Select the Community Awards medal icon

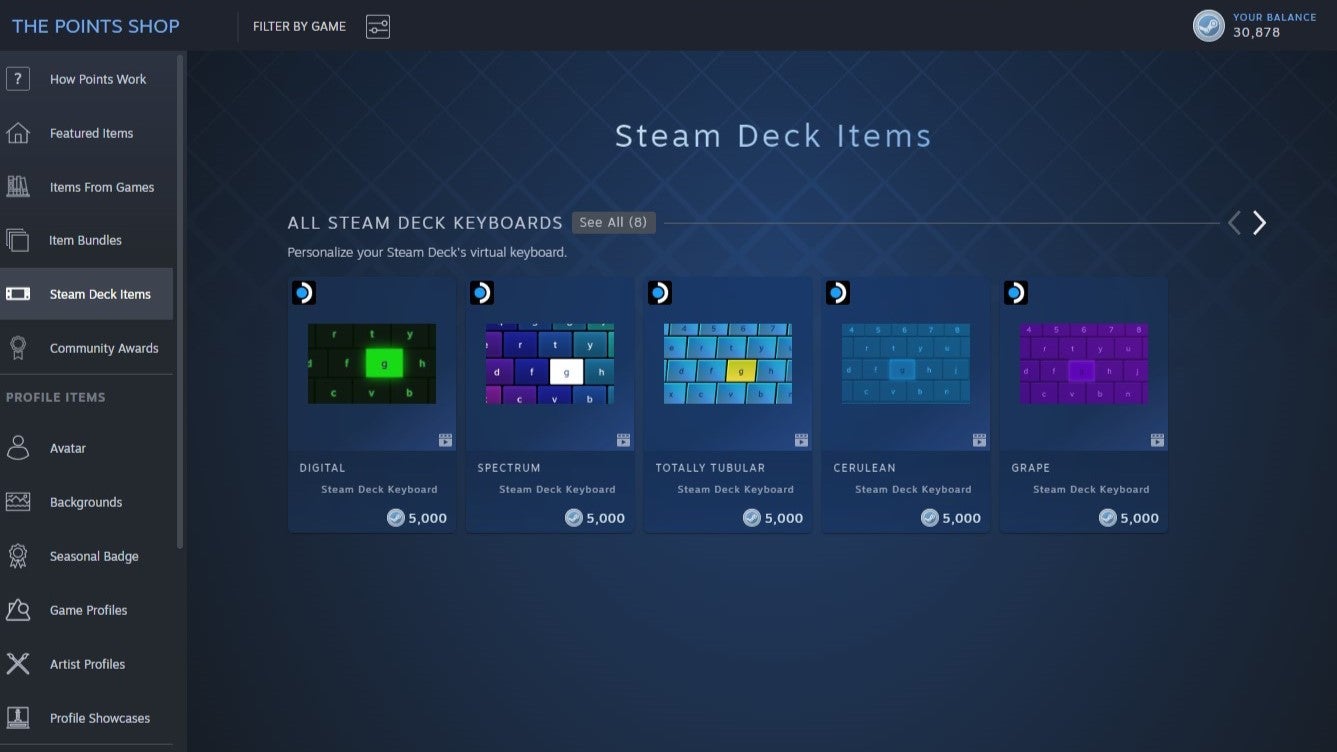[x=17, y=347]
